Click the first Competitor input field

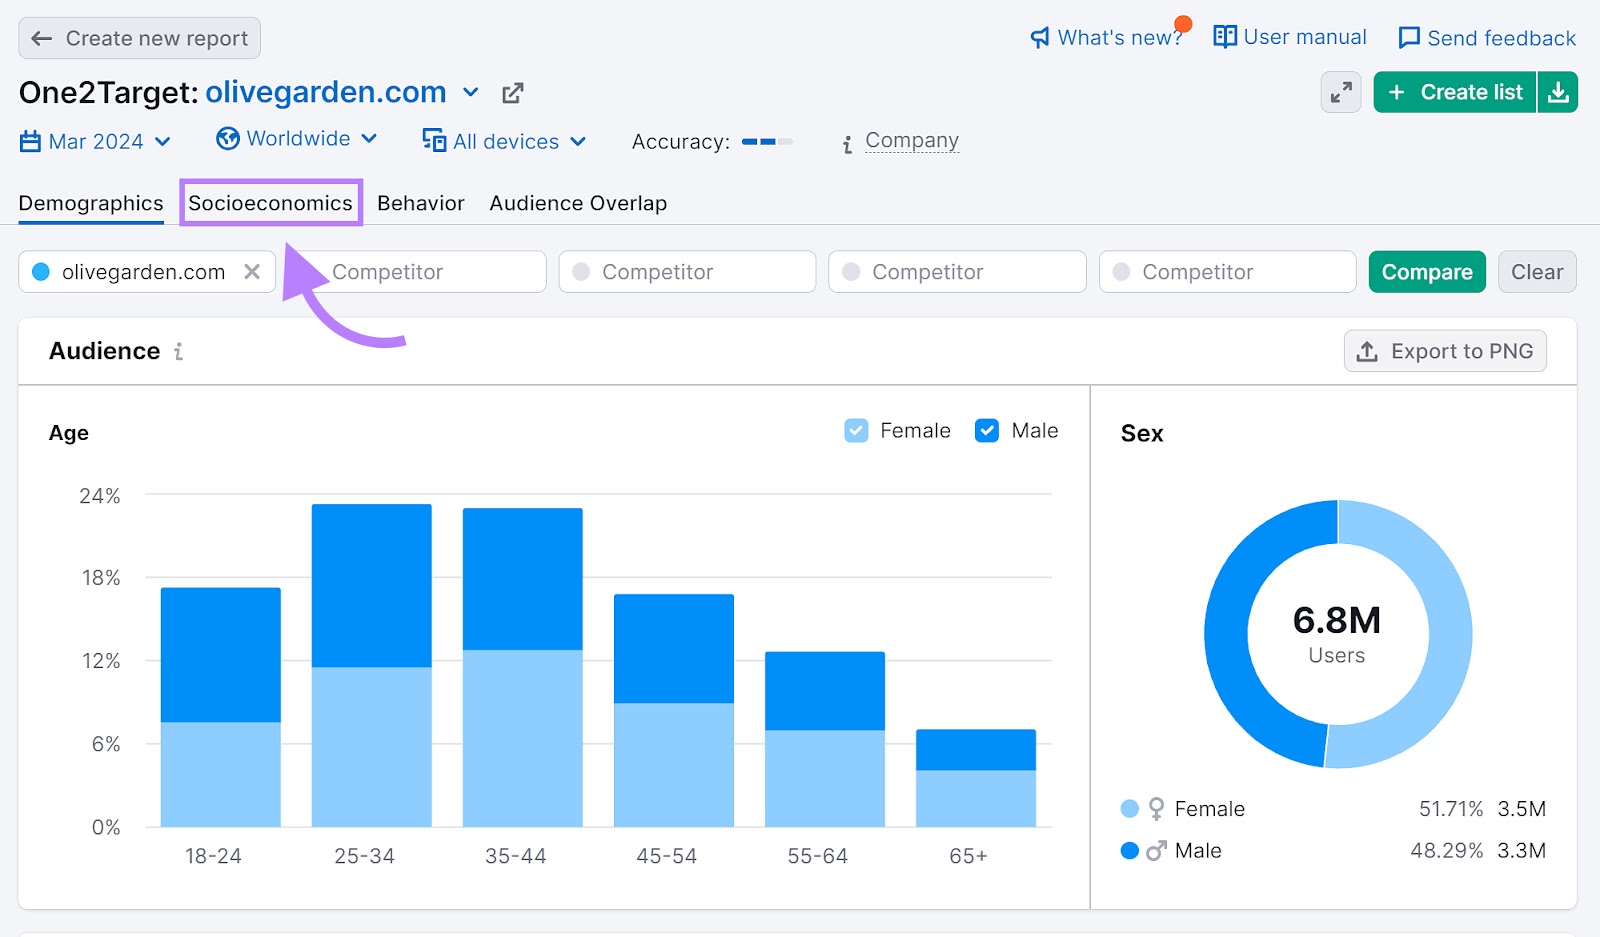tap(430, 272)
